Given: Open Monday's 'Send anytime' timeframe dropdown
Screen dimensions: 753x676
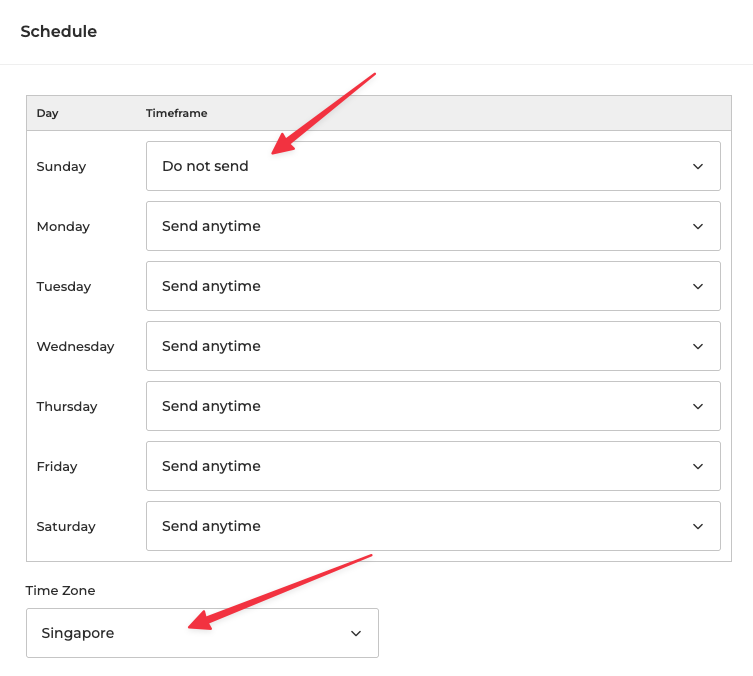Looking at the screenshot, I should 432,226.
